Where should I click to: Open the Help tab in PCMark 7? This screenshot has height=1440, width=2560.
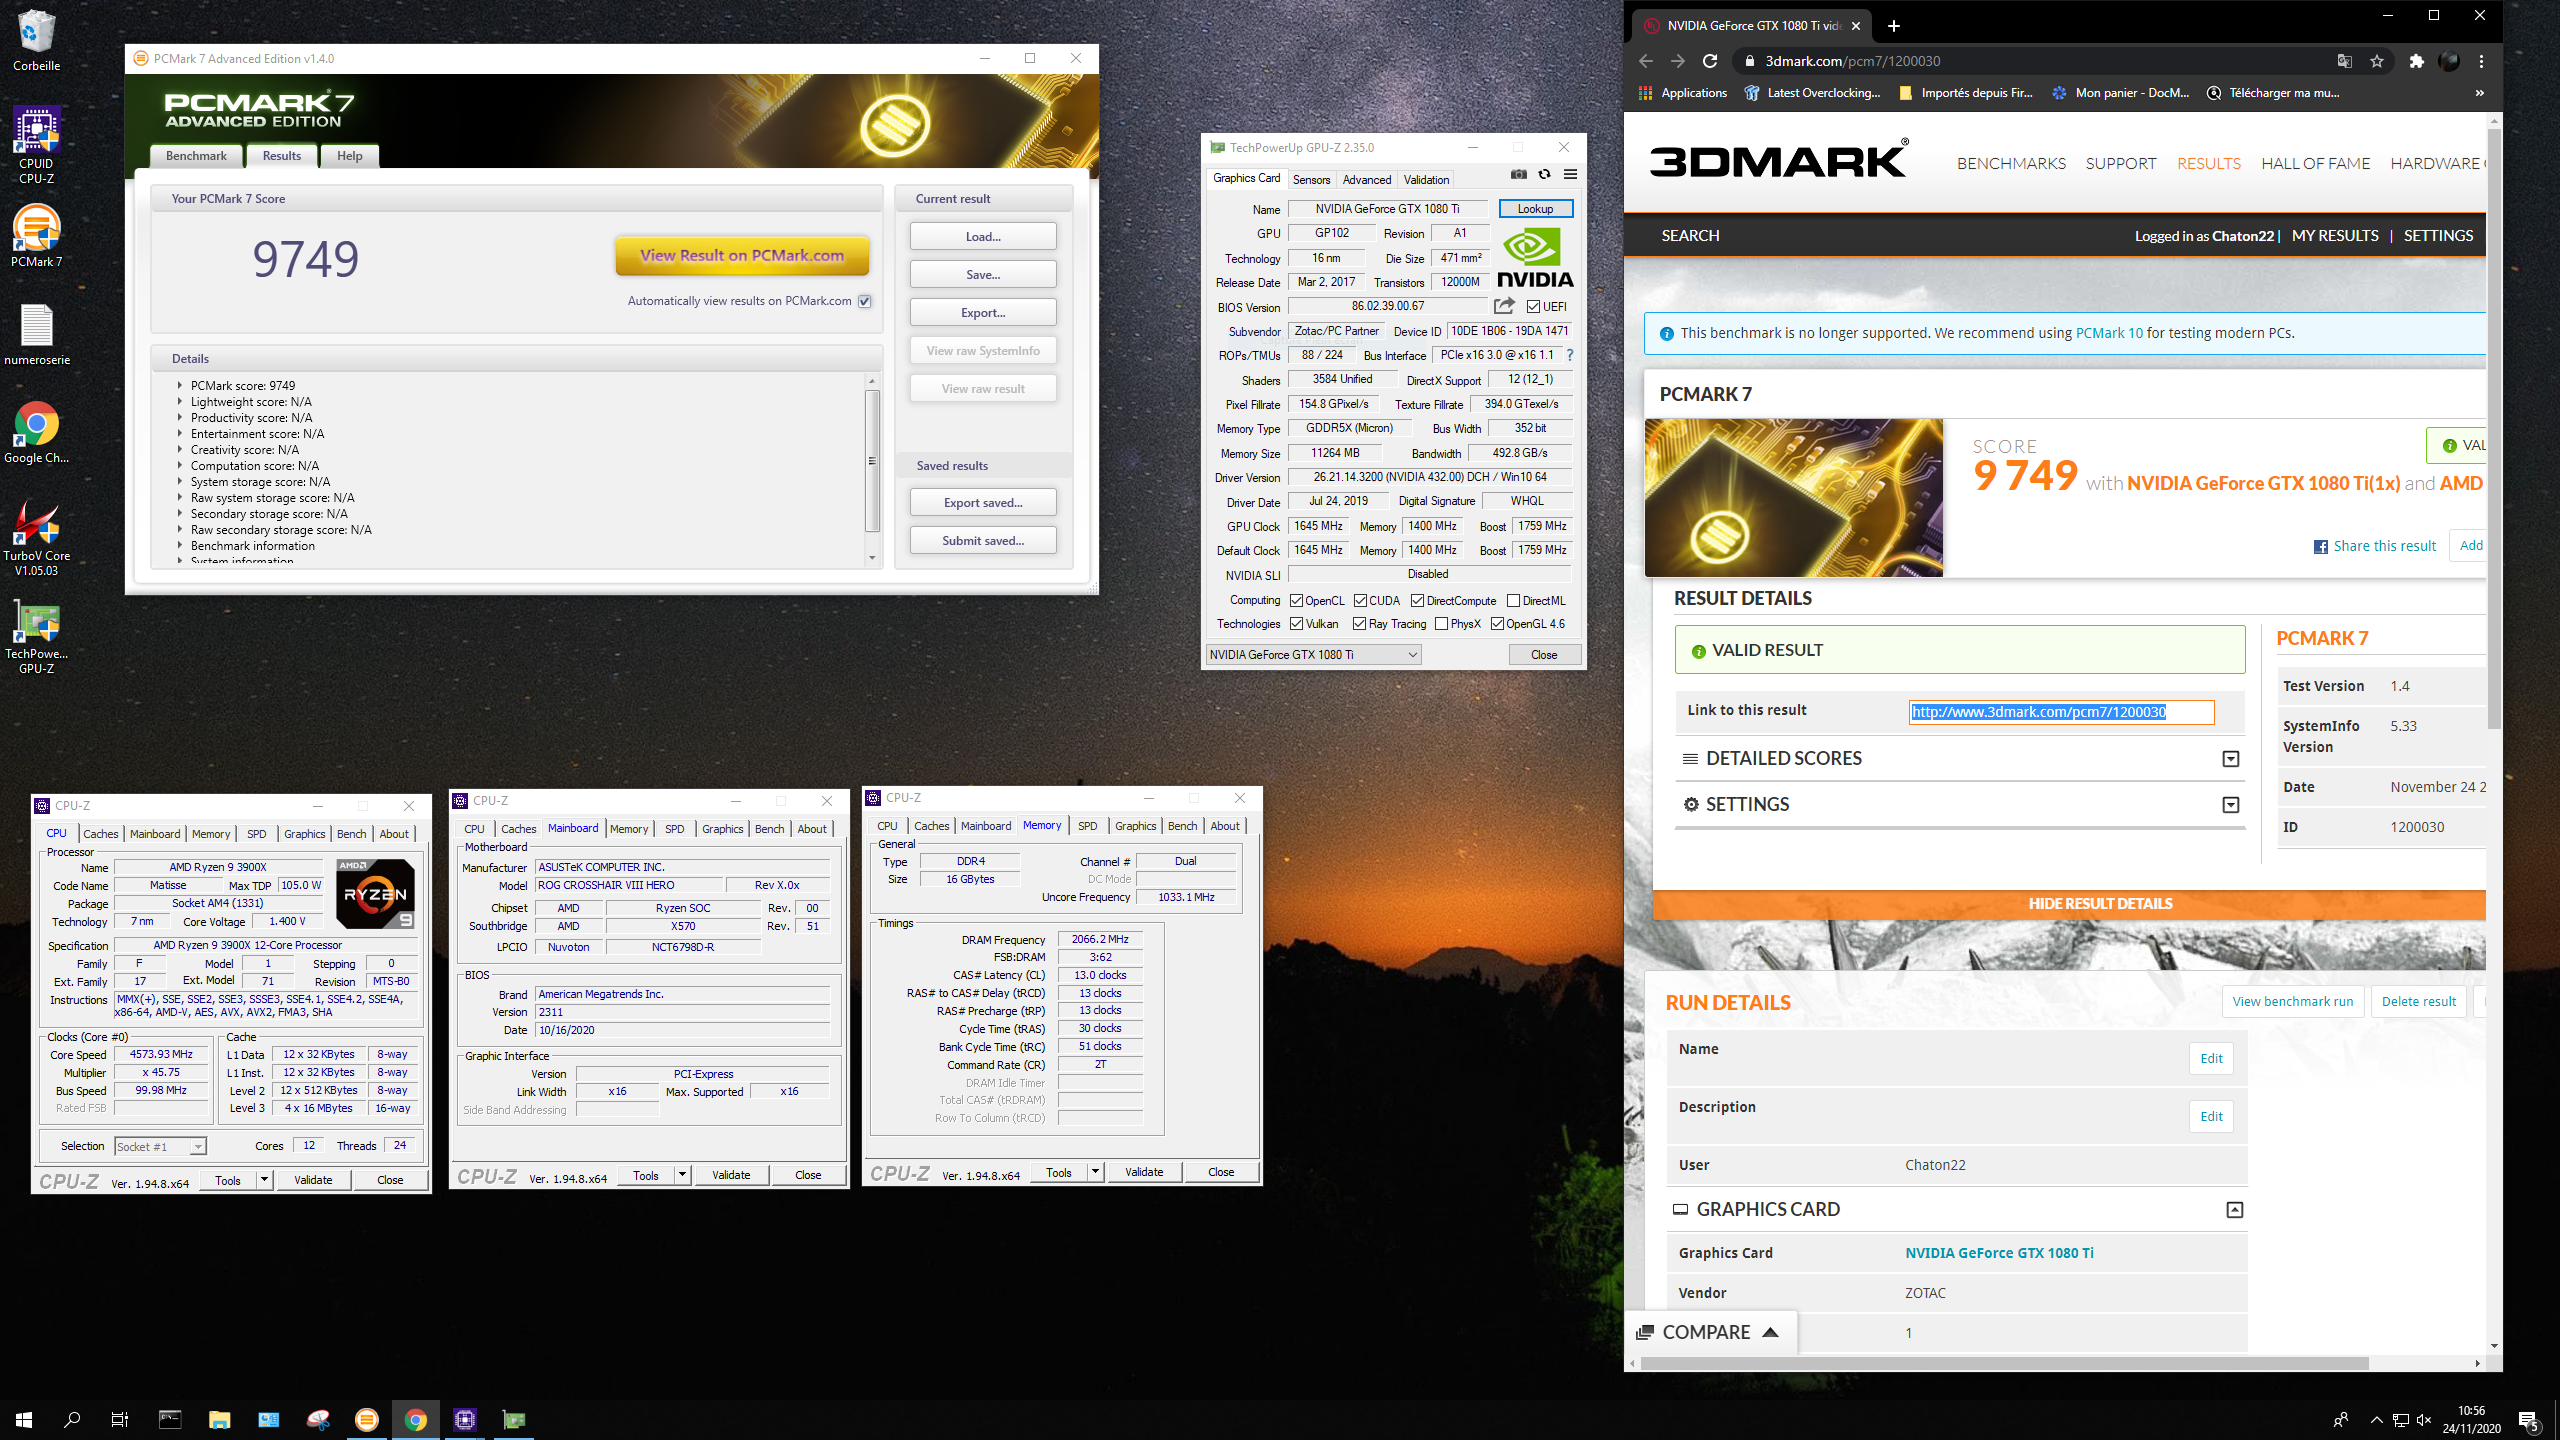click(x=349, y=156)
